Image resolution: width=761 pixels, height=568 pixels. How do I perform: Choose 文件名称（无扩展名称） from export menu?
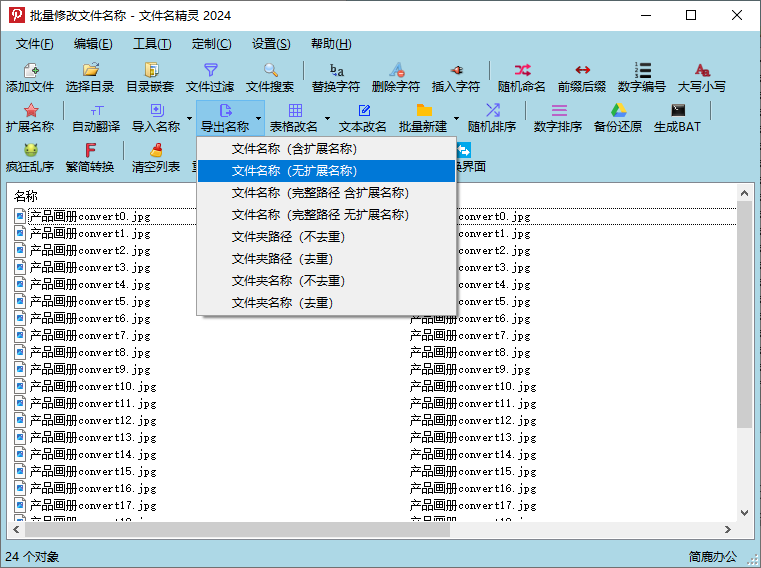tap(294, 171)
